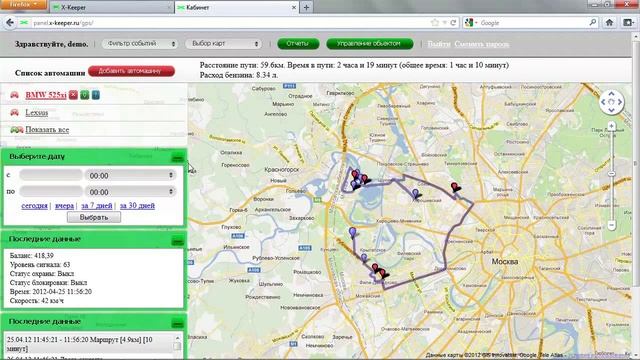Reload the page with the refresh icon
Image resolution: width=640 pixels, height=360 pixels.
click(453, 23)
